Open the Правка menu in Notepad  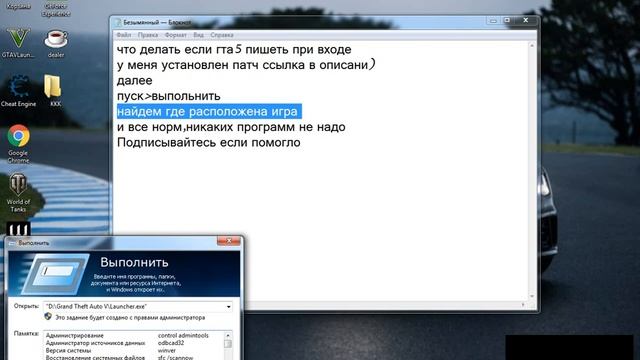148,35
